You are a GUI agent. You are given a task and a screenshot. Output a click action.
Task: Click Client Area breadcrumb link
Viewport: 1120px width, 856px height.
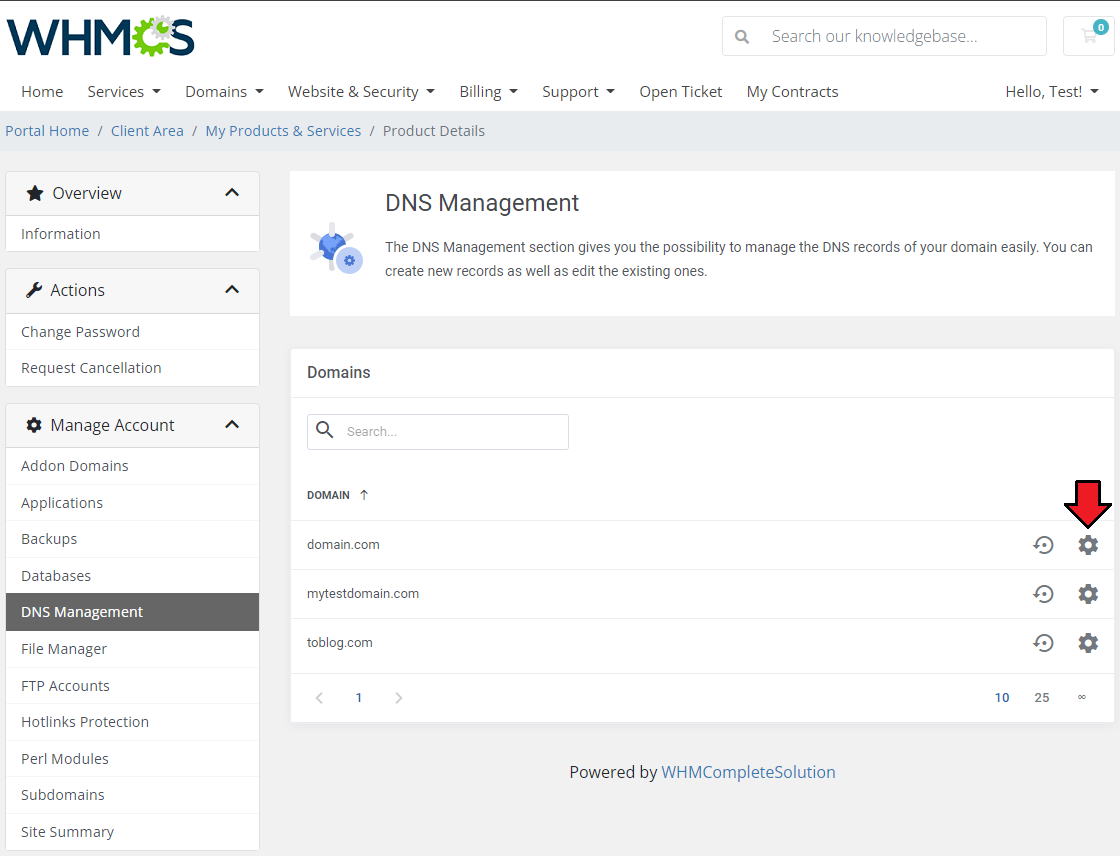[147, 131]
